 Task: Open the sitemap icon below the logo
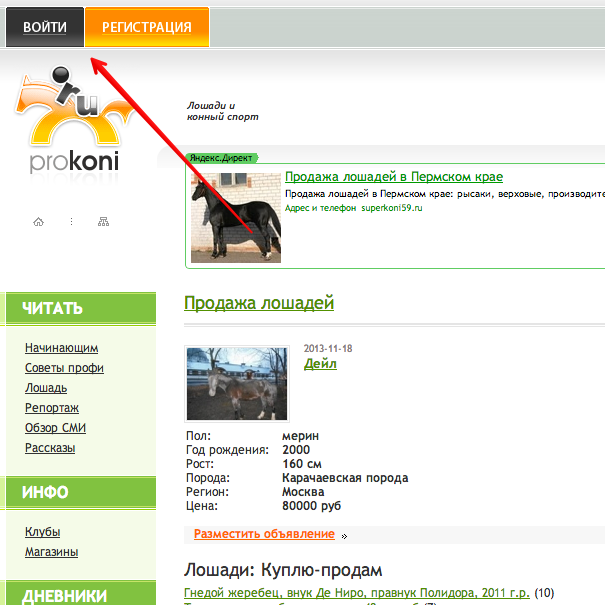point(103,222)
